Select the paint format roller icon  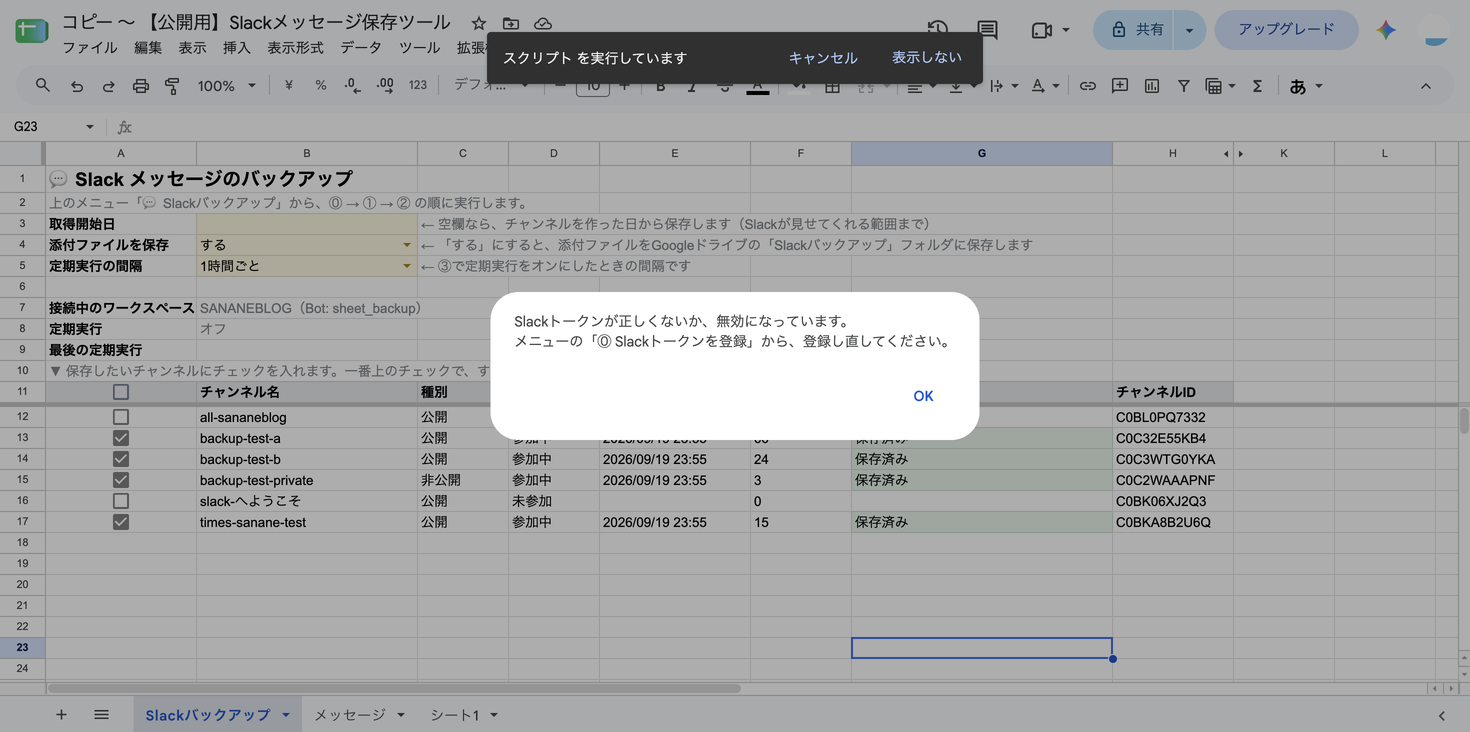coord(172,86)
